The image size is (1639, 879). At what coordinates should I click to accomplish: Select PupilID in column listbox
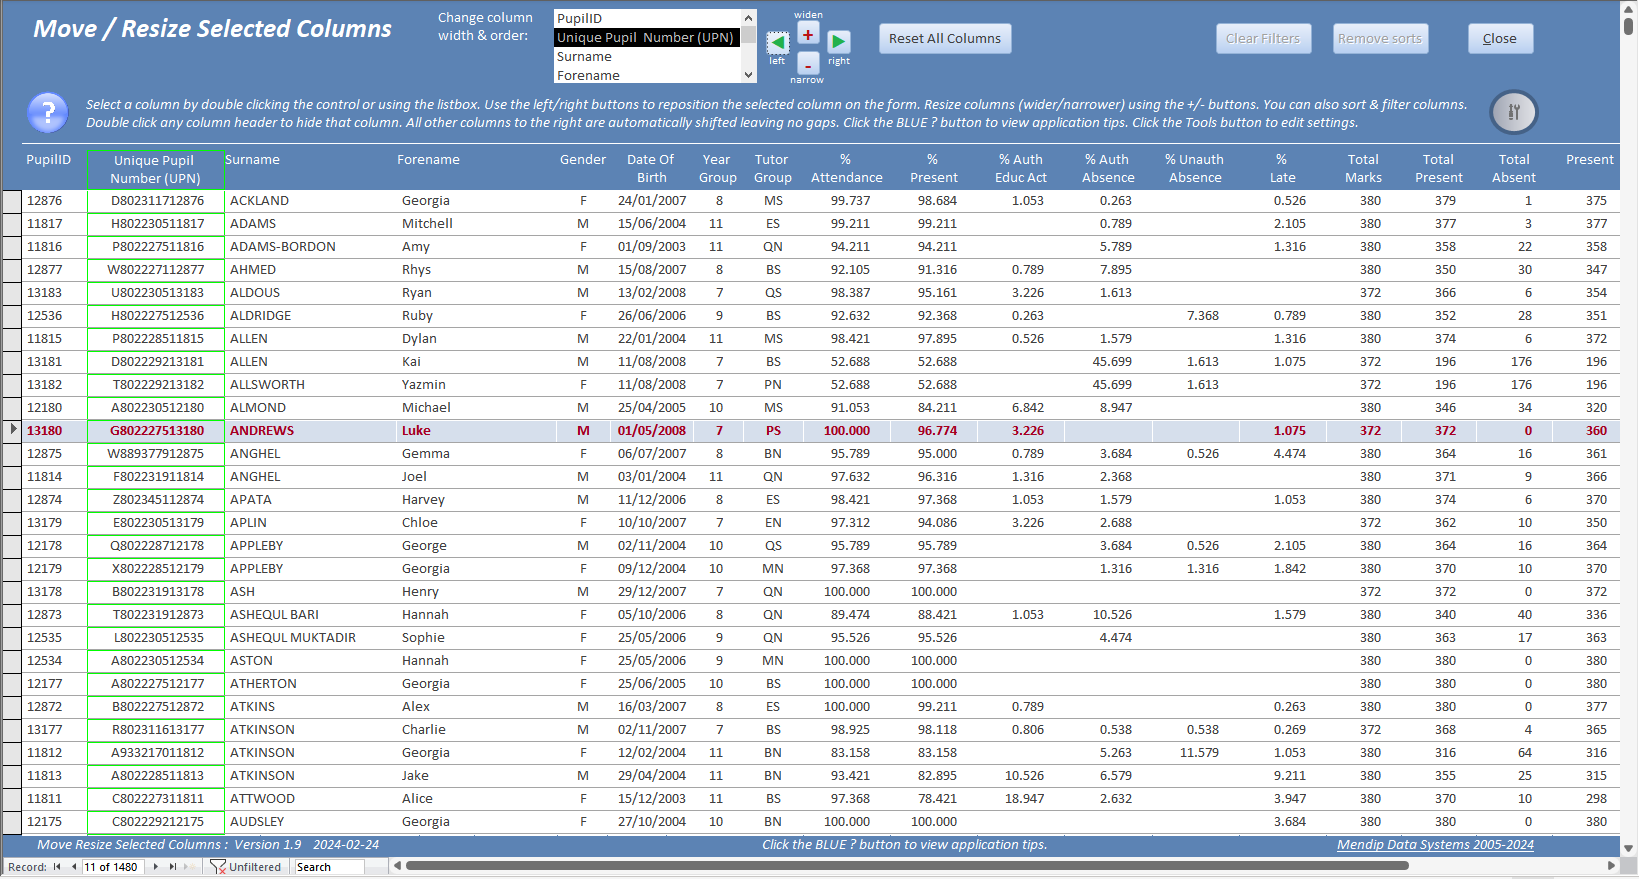click(x=647, y=18)
